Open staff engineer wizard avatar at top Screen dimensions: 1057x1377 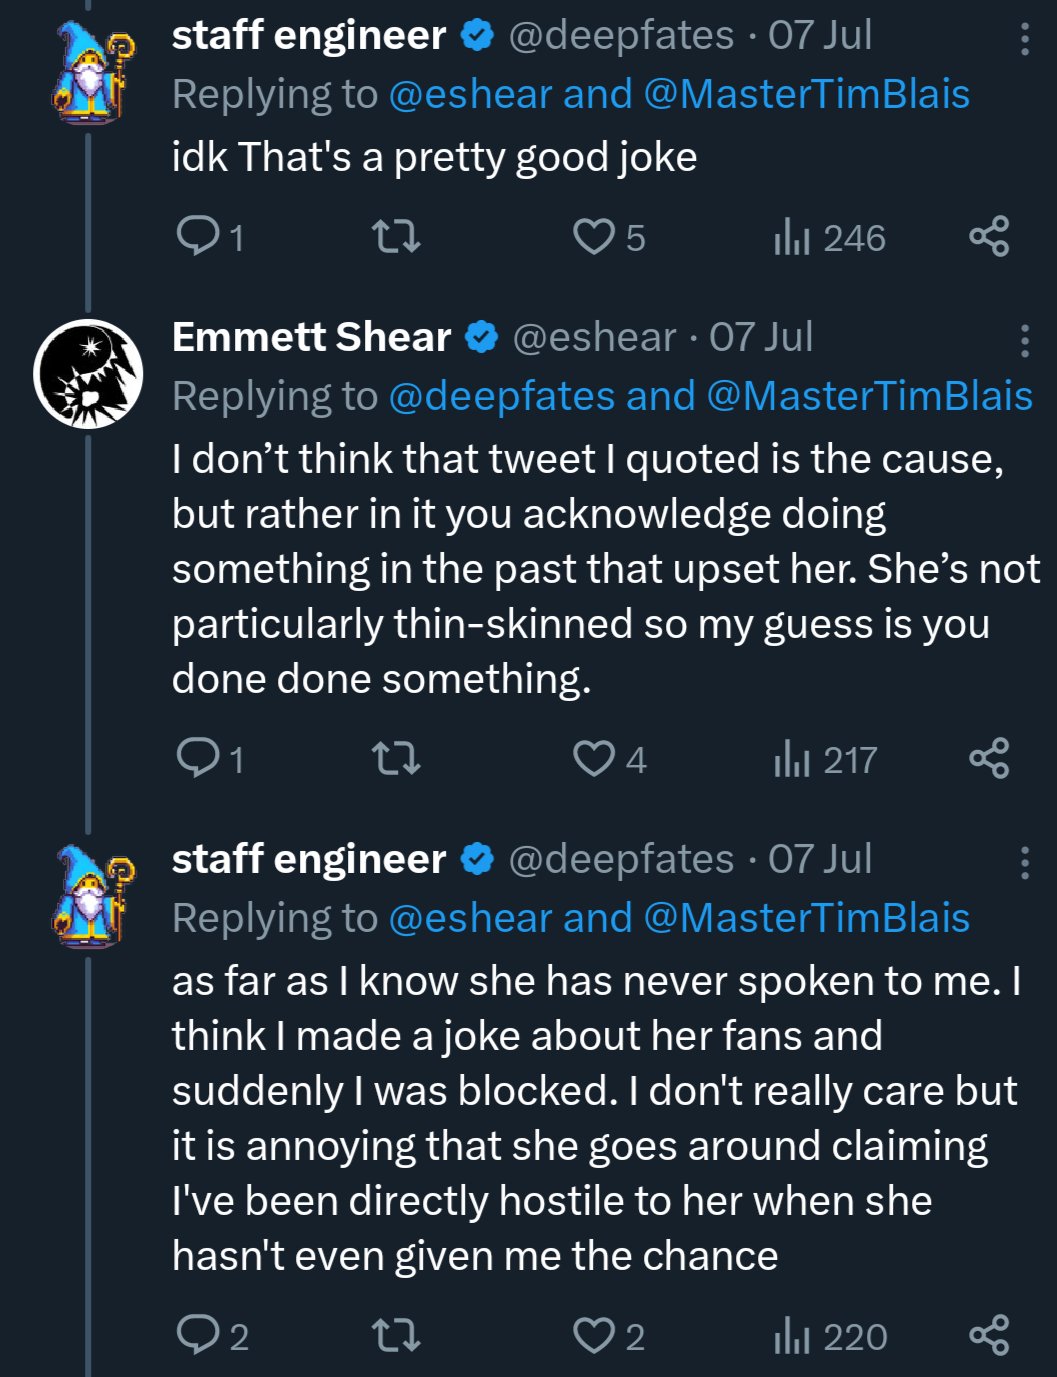(x=92, y=72)
